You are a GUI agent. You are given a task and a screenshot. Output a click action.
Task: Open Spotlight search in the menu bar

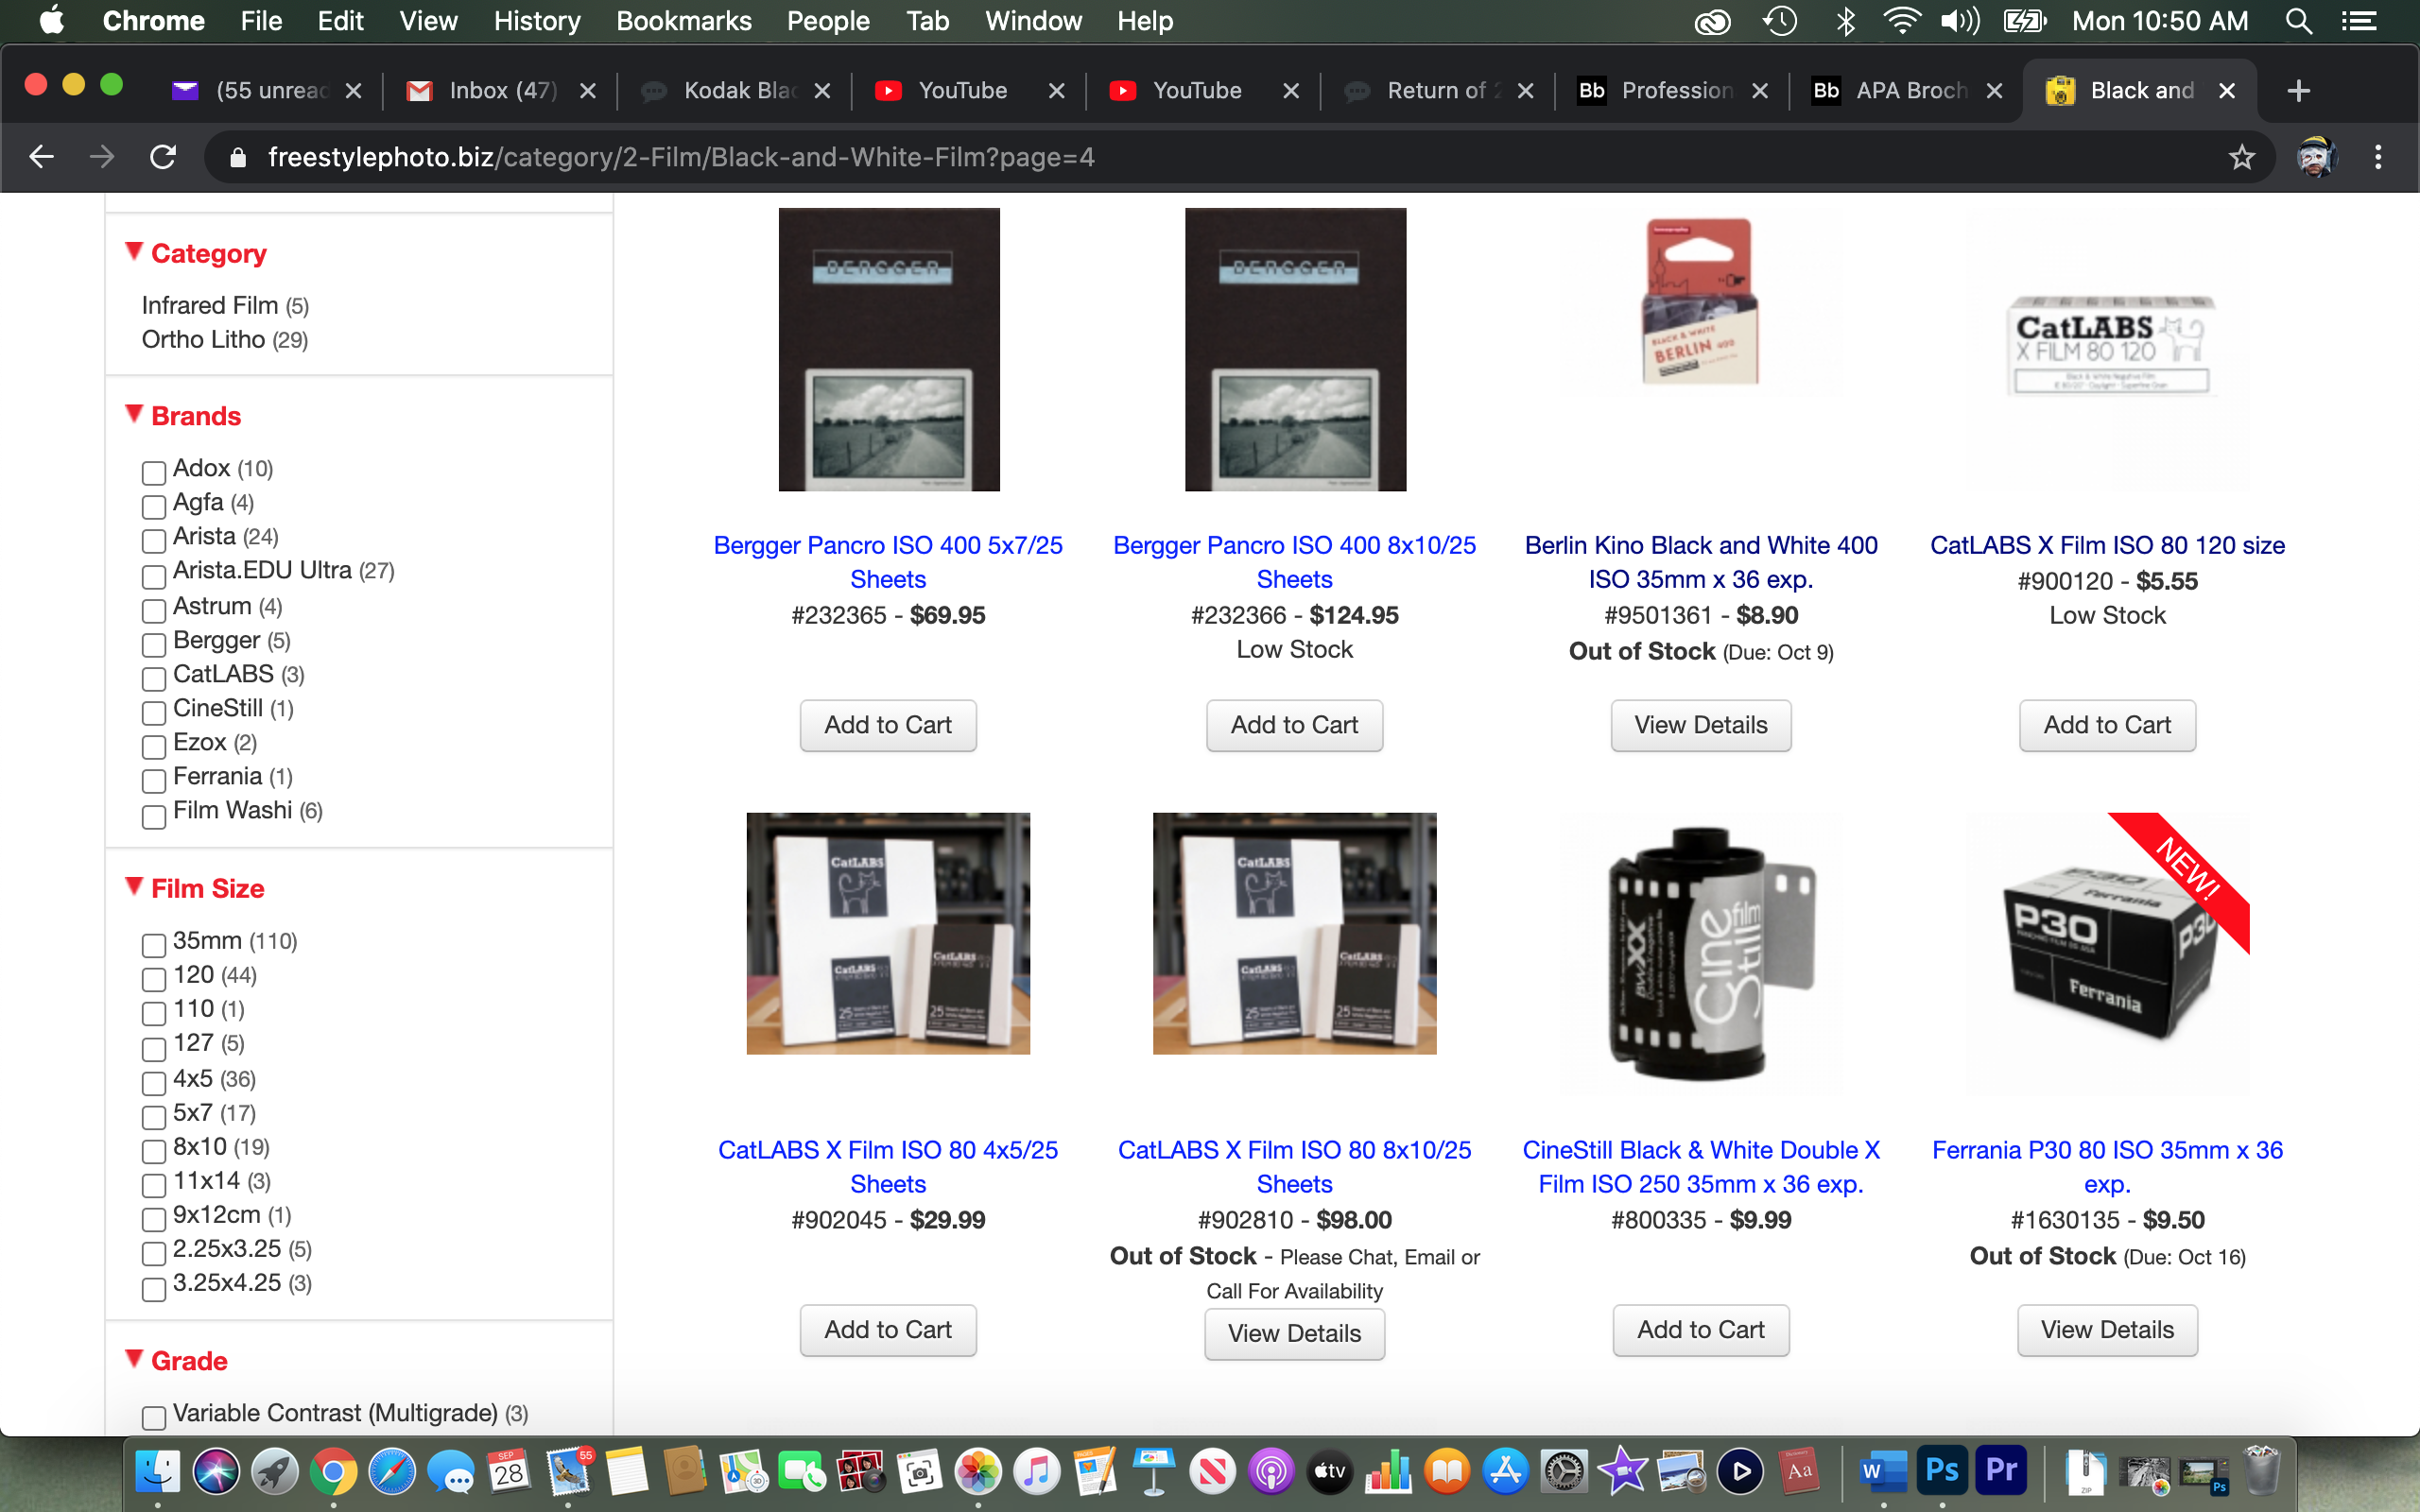2298,21
